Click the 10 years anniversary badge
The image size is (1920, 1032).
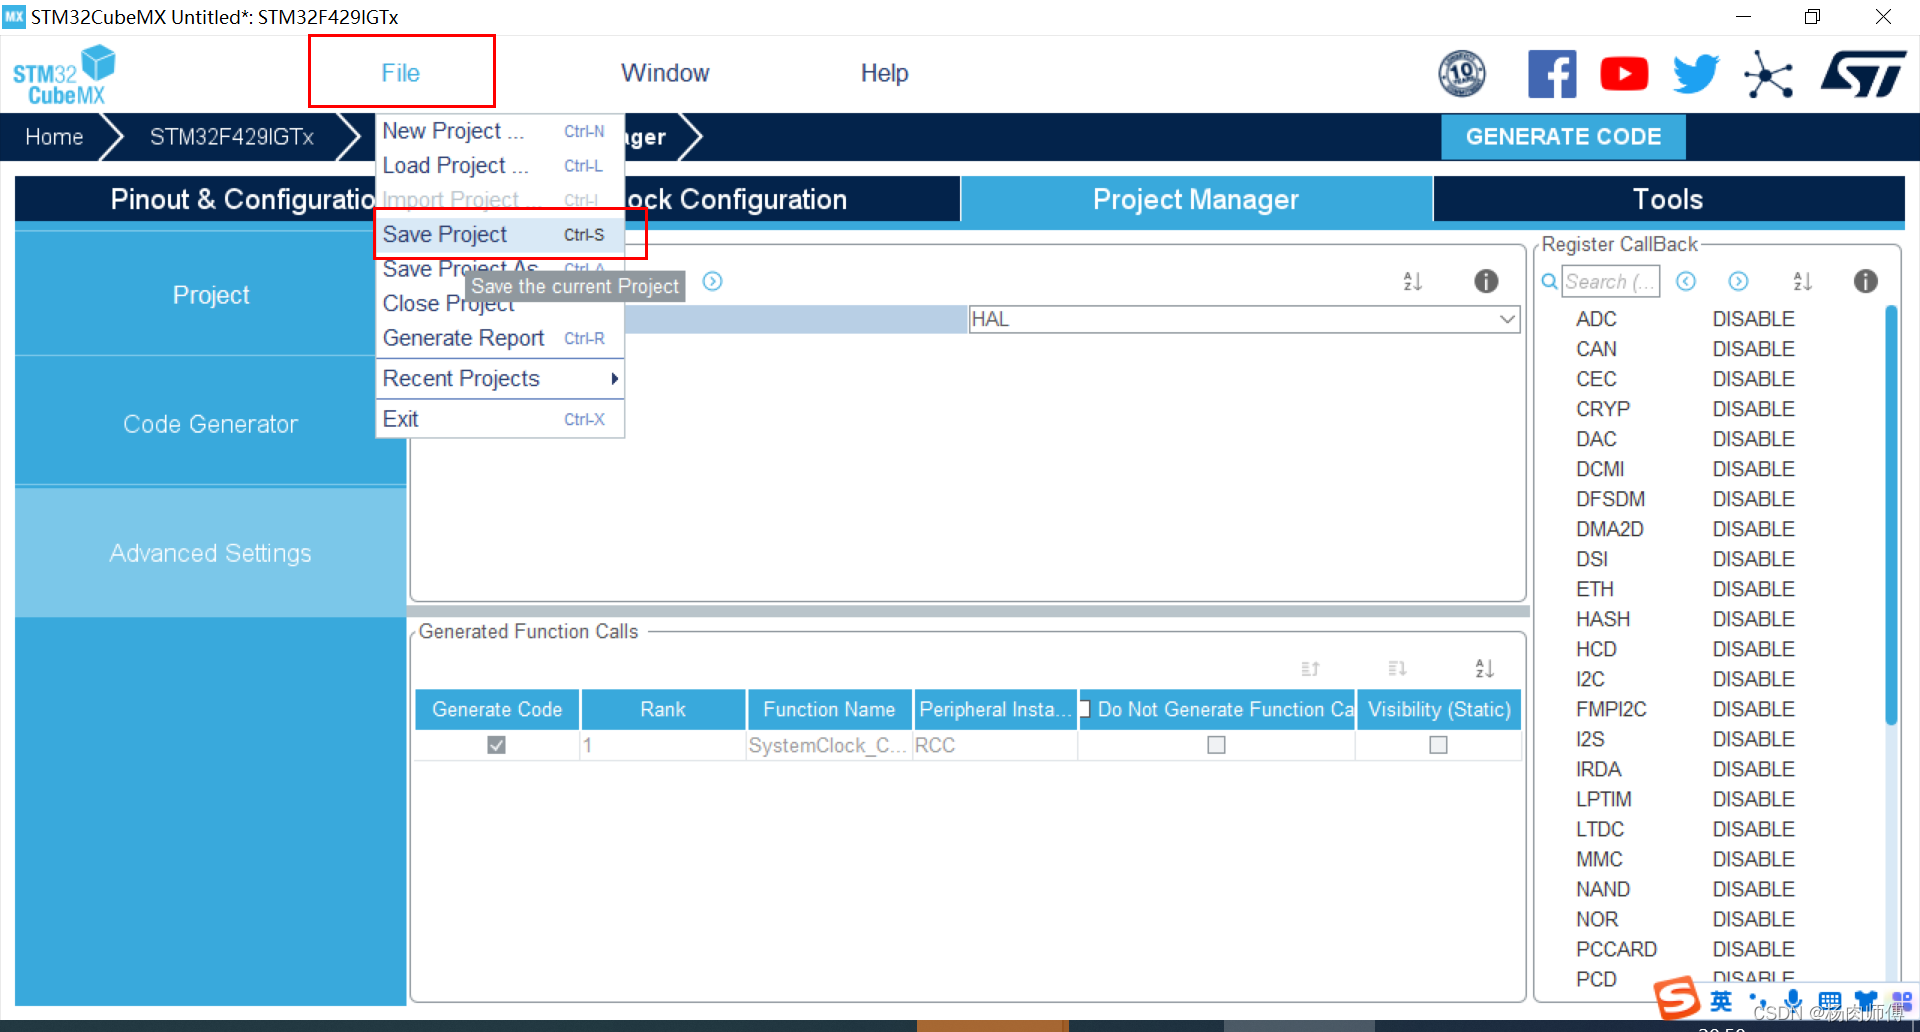1462,74
